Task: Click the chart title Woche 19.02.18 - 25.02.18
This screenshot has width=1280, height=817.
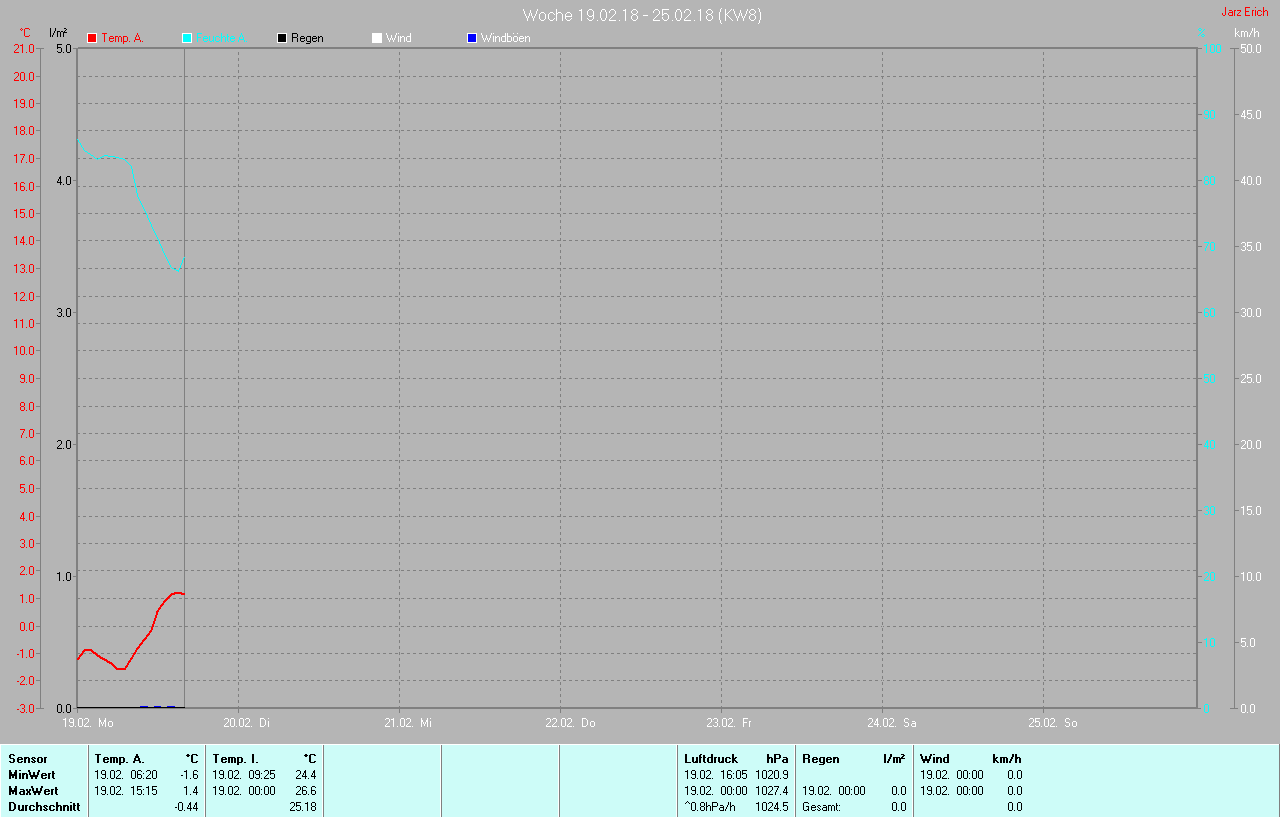Action: [x=643, y=15]
